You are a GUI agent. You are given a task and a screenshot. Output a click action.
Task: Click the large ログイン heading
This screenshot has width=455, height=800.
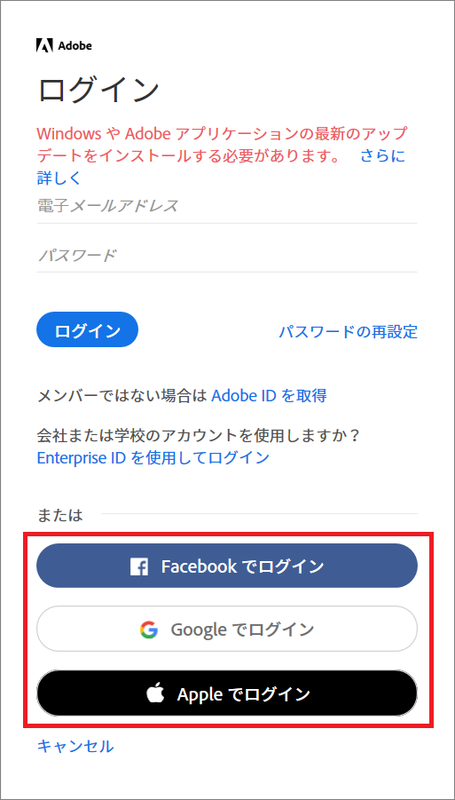tap(99, 90)
